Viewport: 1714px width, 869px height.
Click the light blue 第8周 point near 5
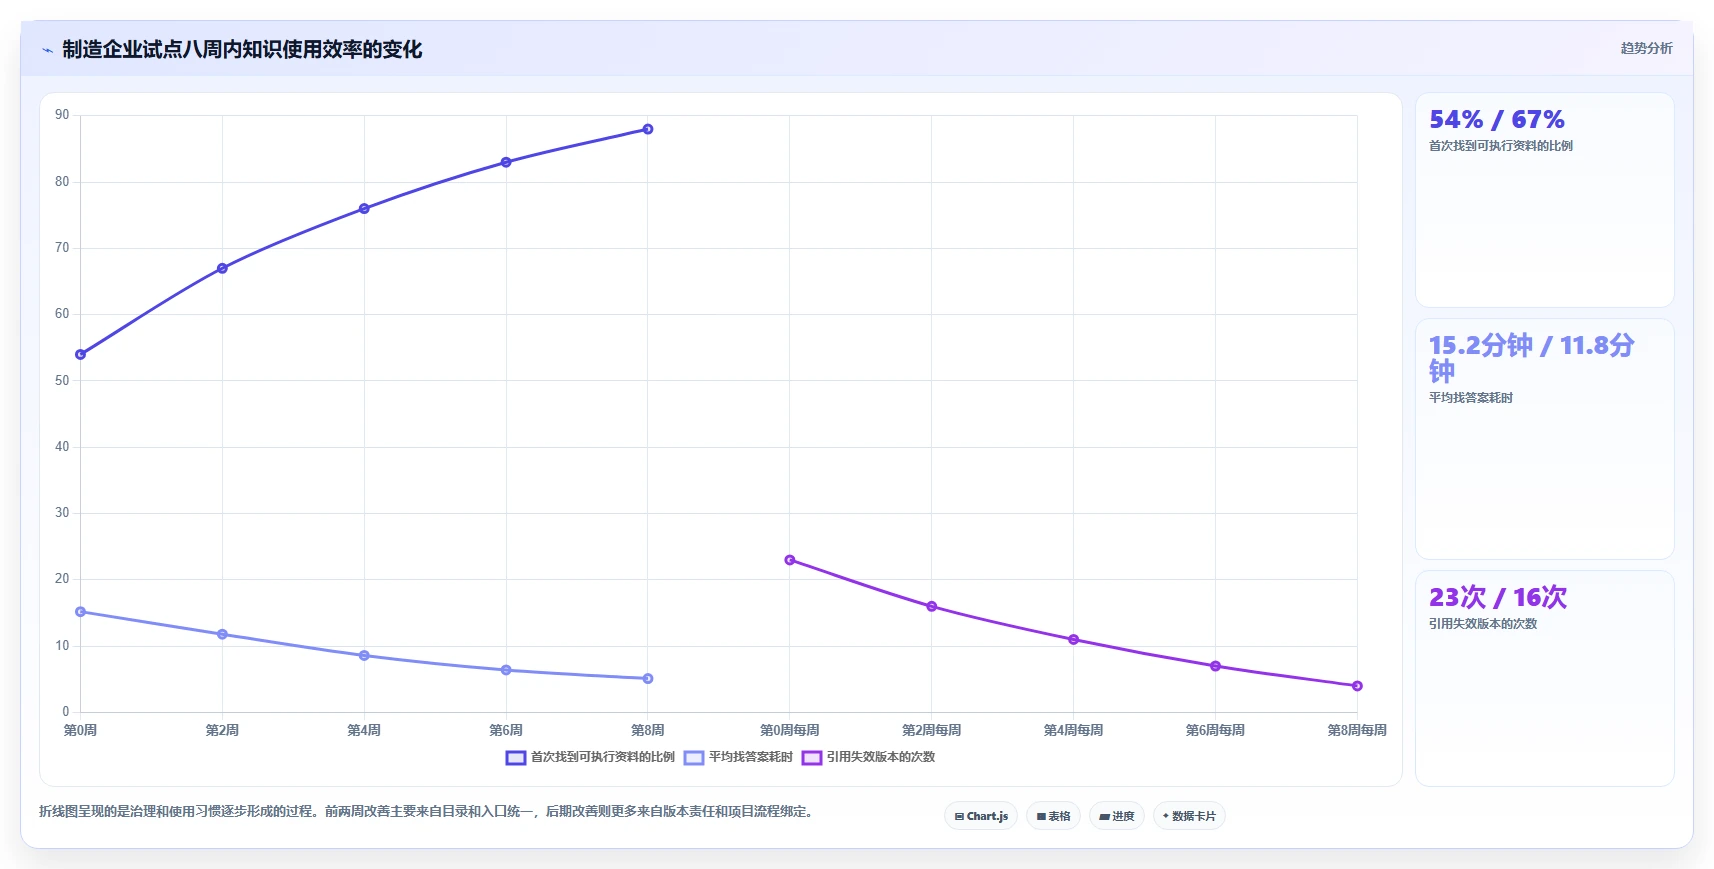point(648,678)
